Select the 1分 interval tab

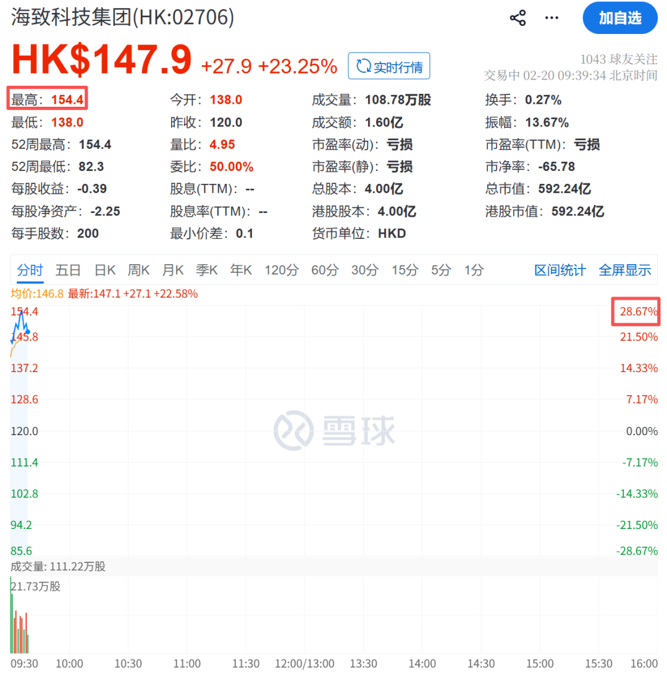[474, 269]
